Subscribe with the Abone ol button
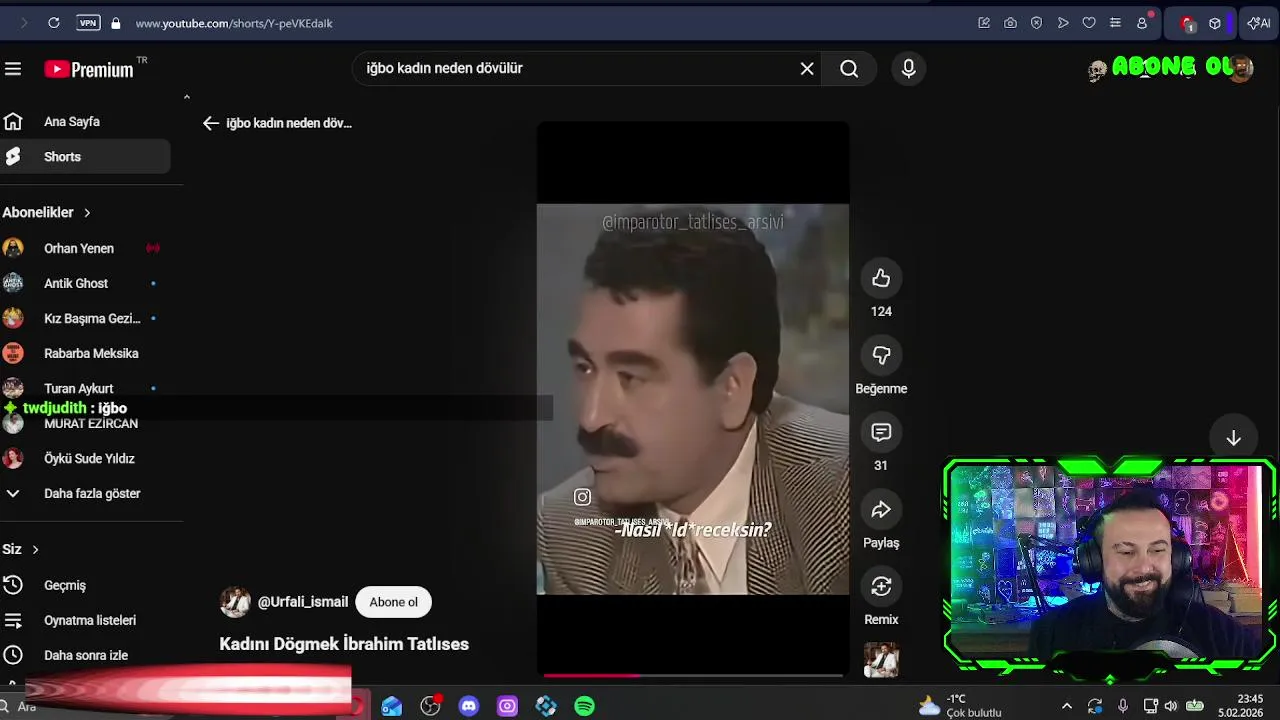The image size is (1280, 720). click(x=393, y=602)
